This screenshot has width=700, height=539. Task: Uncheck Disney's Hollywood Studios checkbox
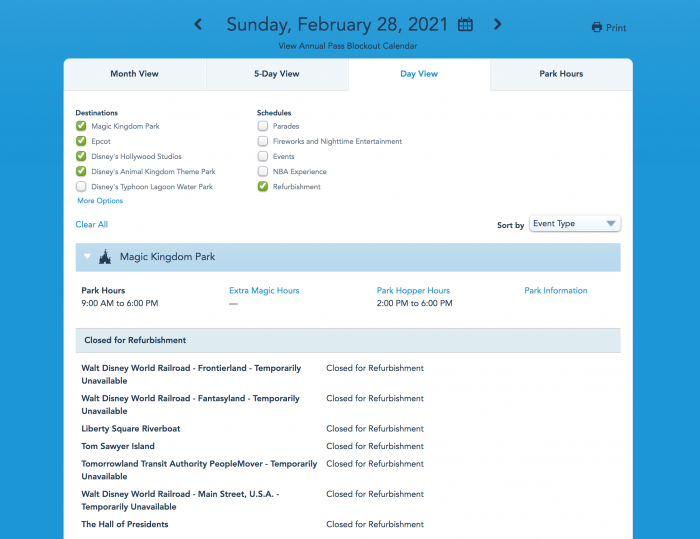point(81,156)
